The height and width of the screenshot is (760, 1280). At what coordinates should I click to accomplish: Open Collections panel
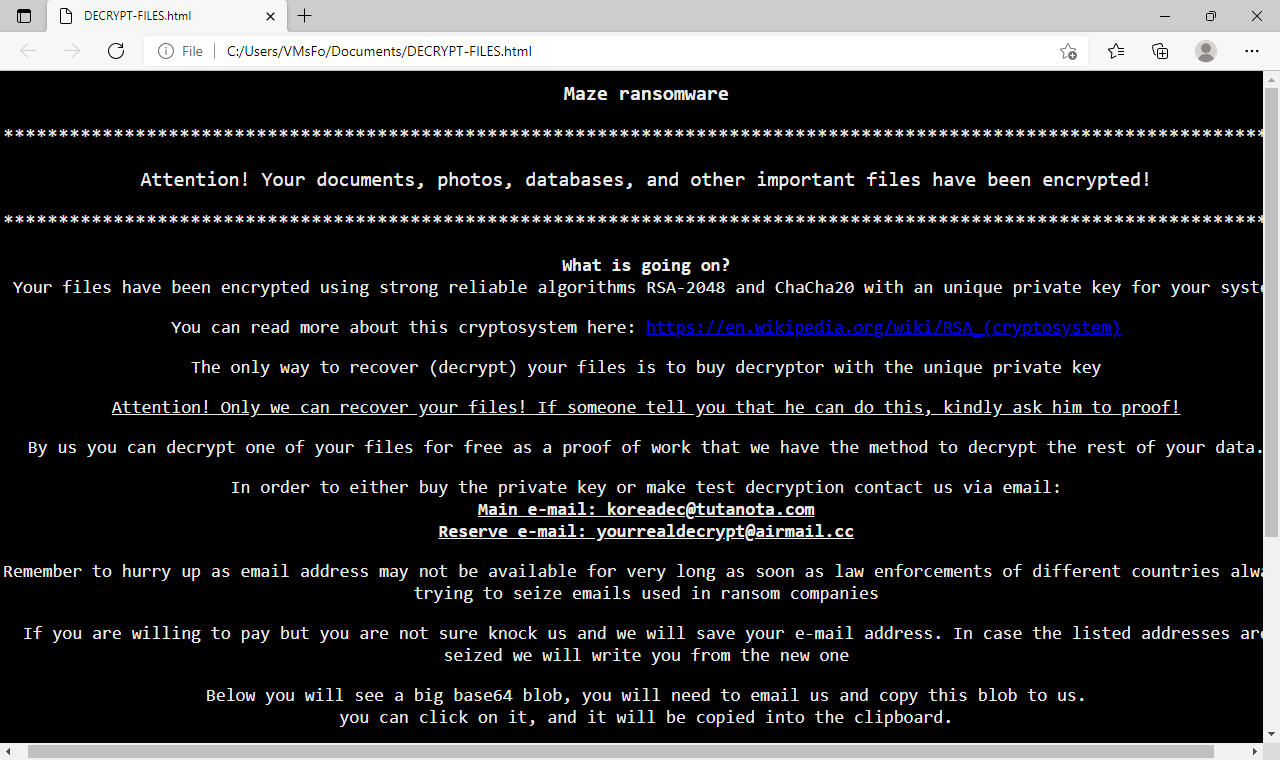click(x=1160, y=51)
